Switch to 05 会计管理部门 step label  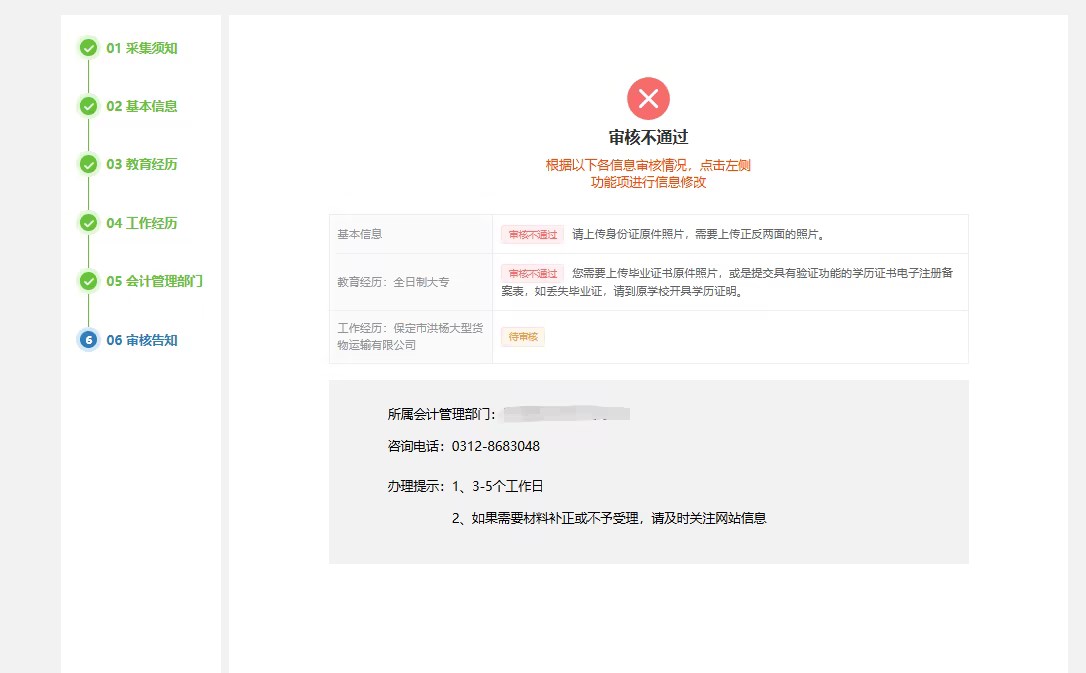click(x=155, y=281)
